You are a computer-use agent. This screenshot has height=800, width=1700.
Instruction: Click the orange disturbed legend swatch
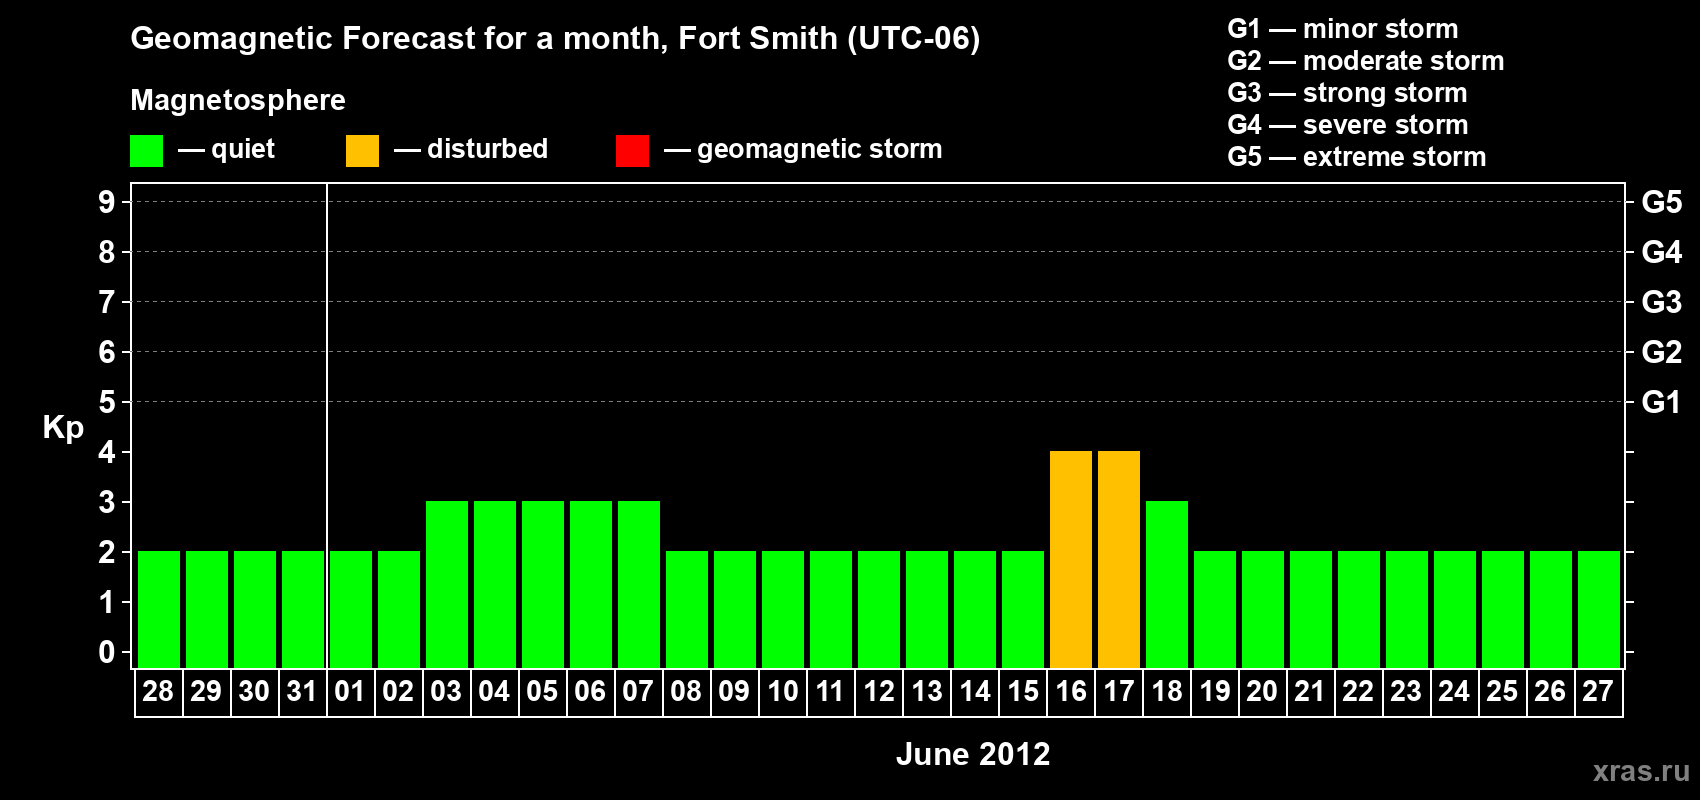tap(362, 151)
